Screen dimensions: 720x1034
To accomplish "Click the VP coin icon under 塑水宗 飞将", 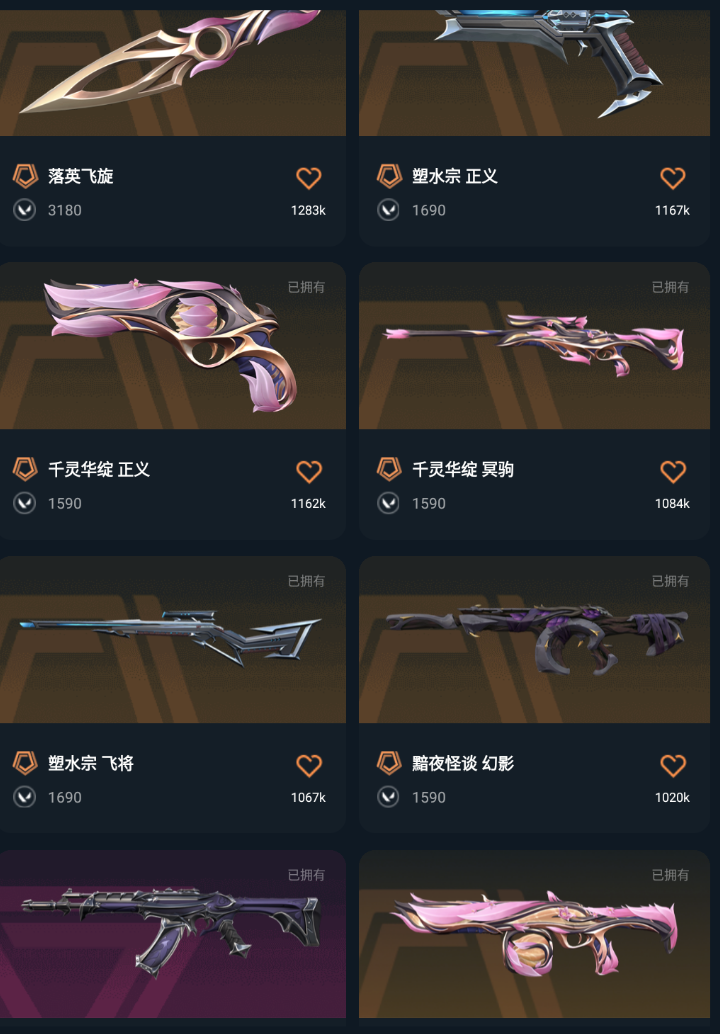I will [24, 797].
